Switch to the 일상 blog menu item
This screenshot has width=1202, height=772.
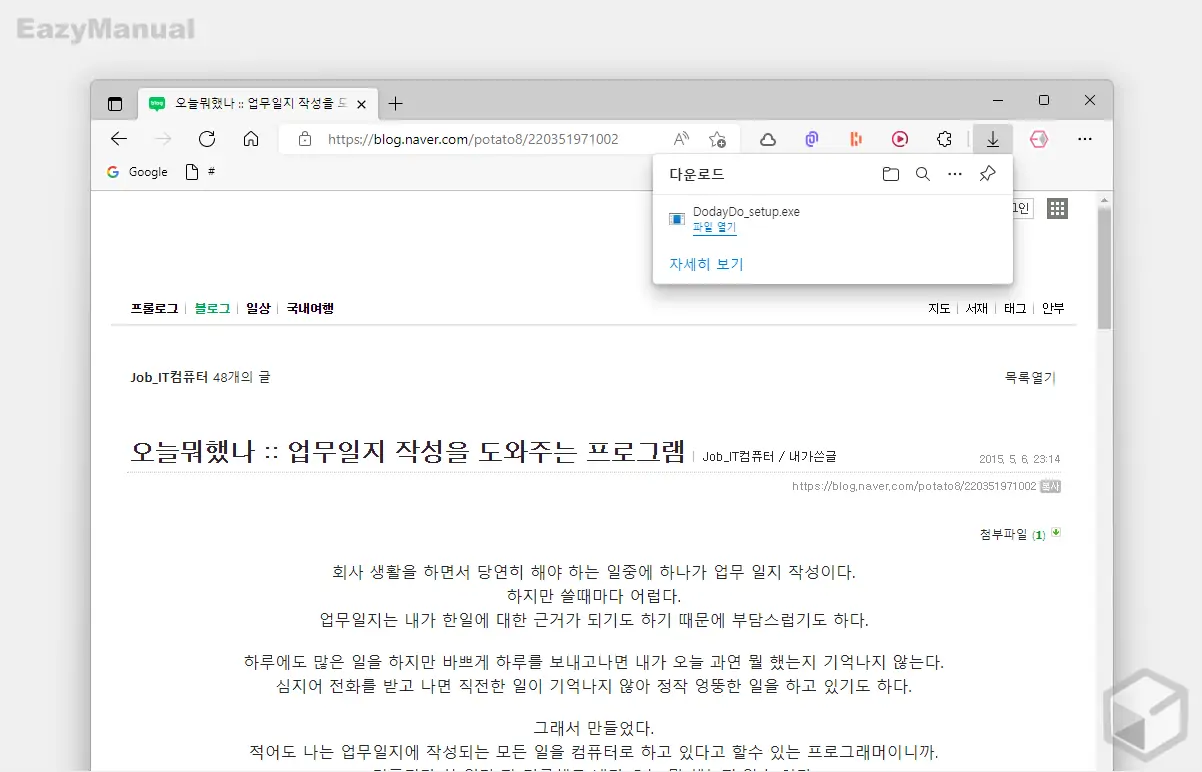pos(258,308)
